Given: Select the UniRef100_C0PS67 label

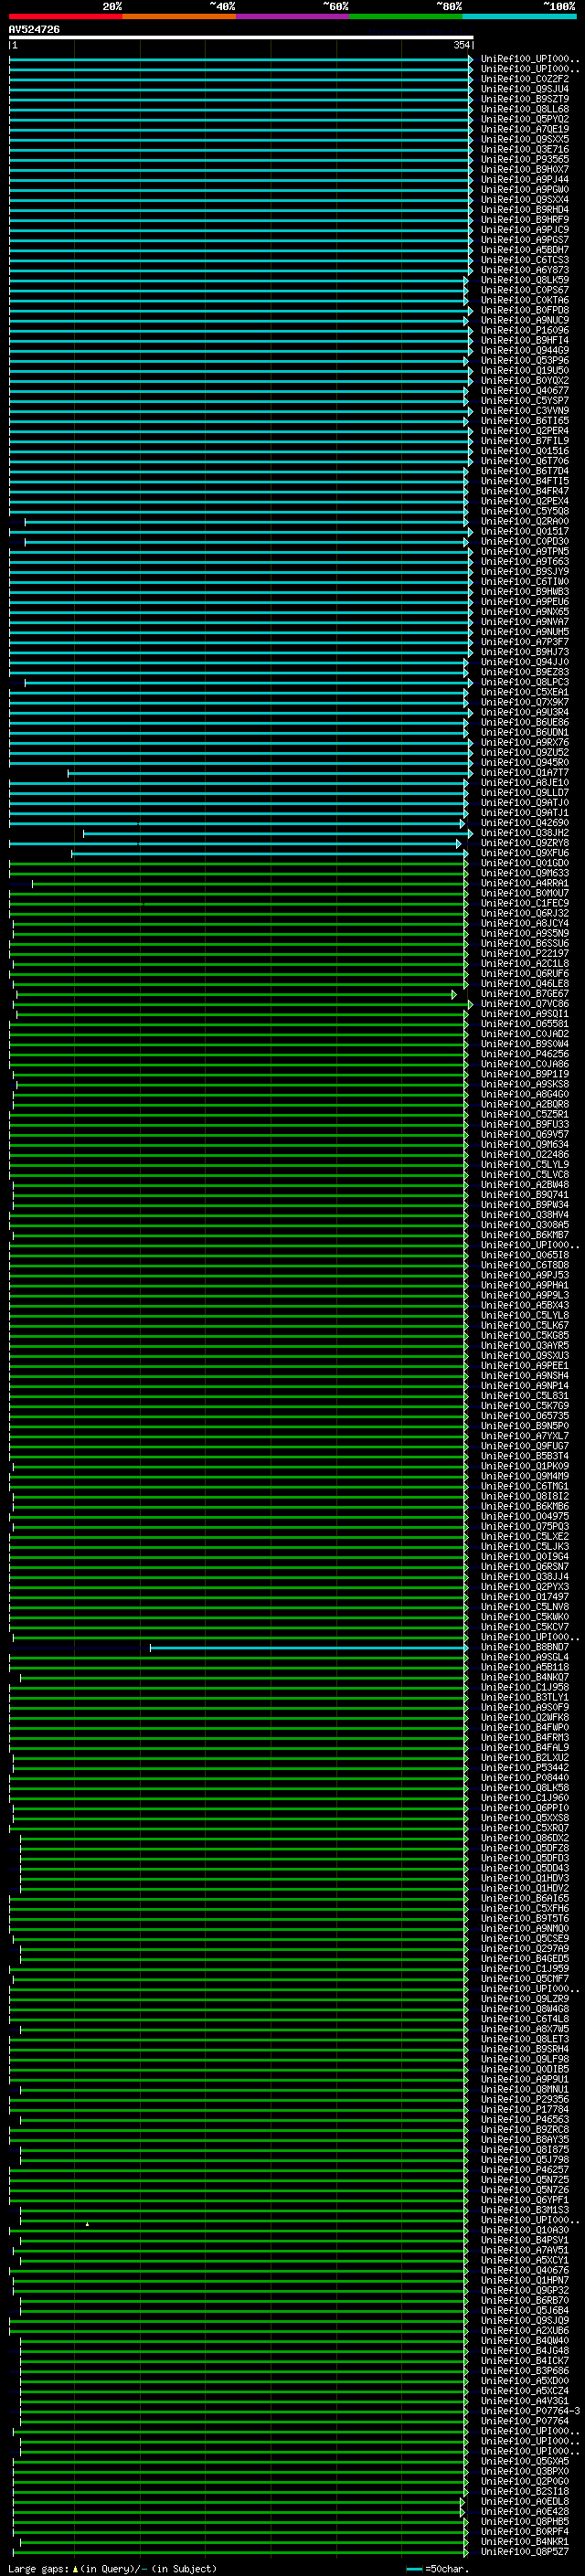Looking at the screenshot, I should coord(524,290).
